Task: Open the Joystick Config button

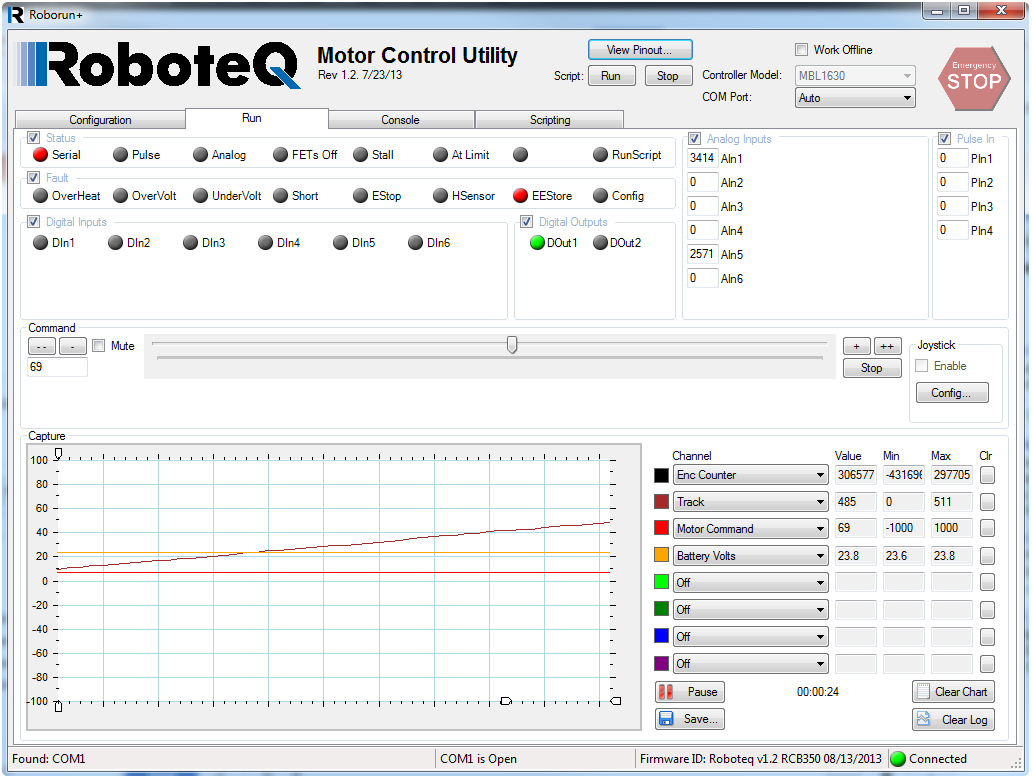Action: pyautogui.click(x=952, y=393)
